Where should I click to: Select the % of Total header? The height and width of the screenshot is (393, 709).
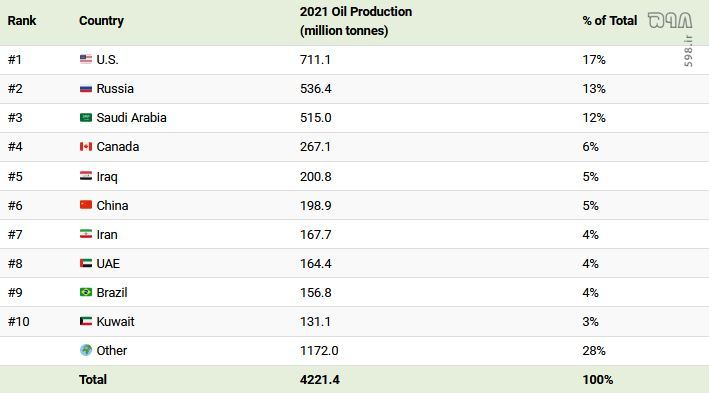[610, 21]
